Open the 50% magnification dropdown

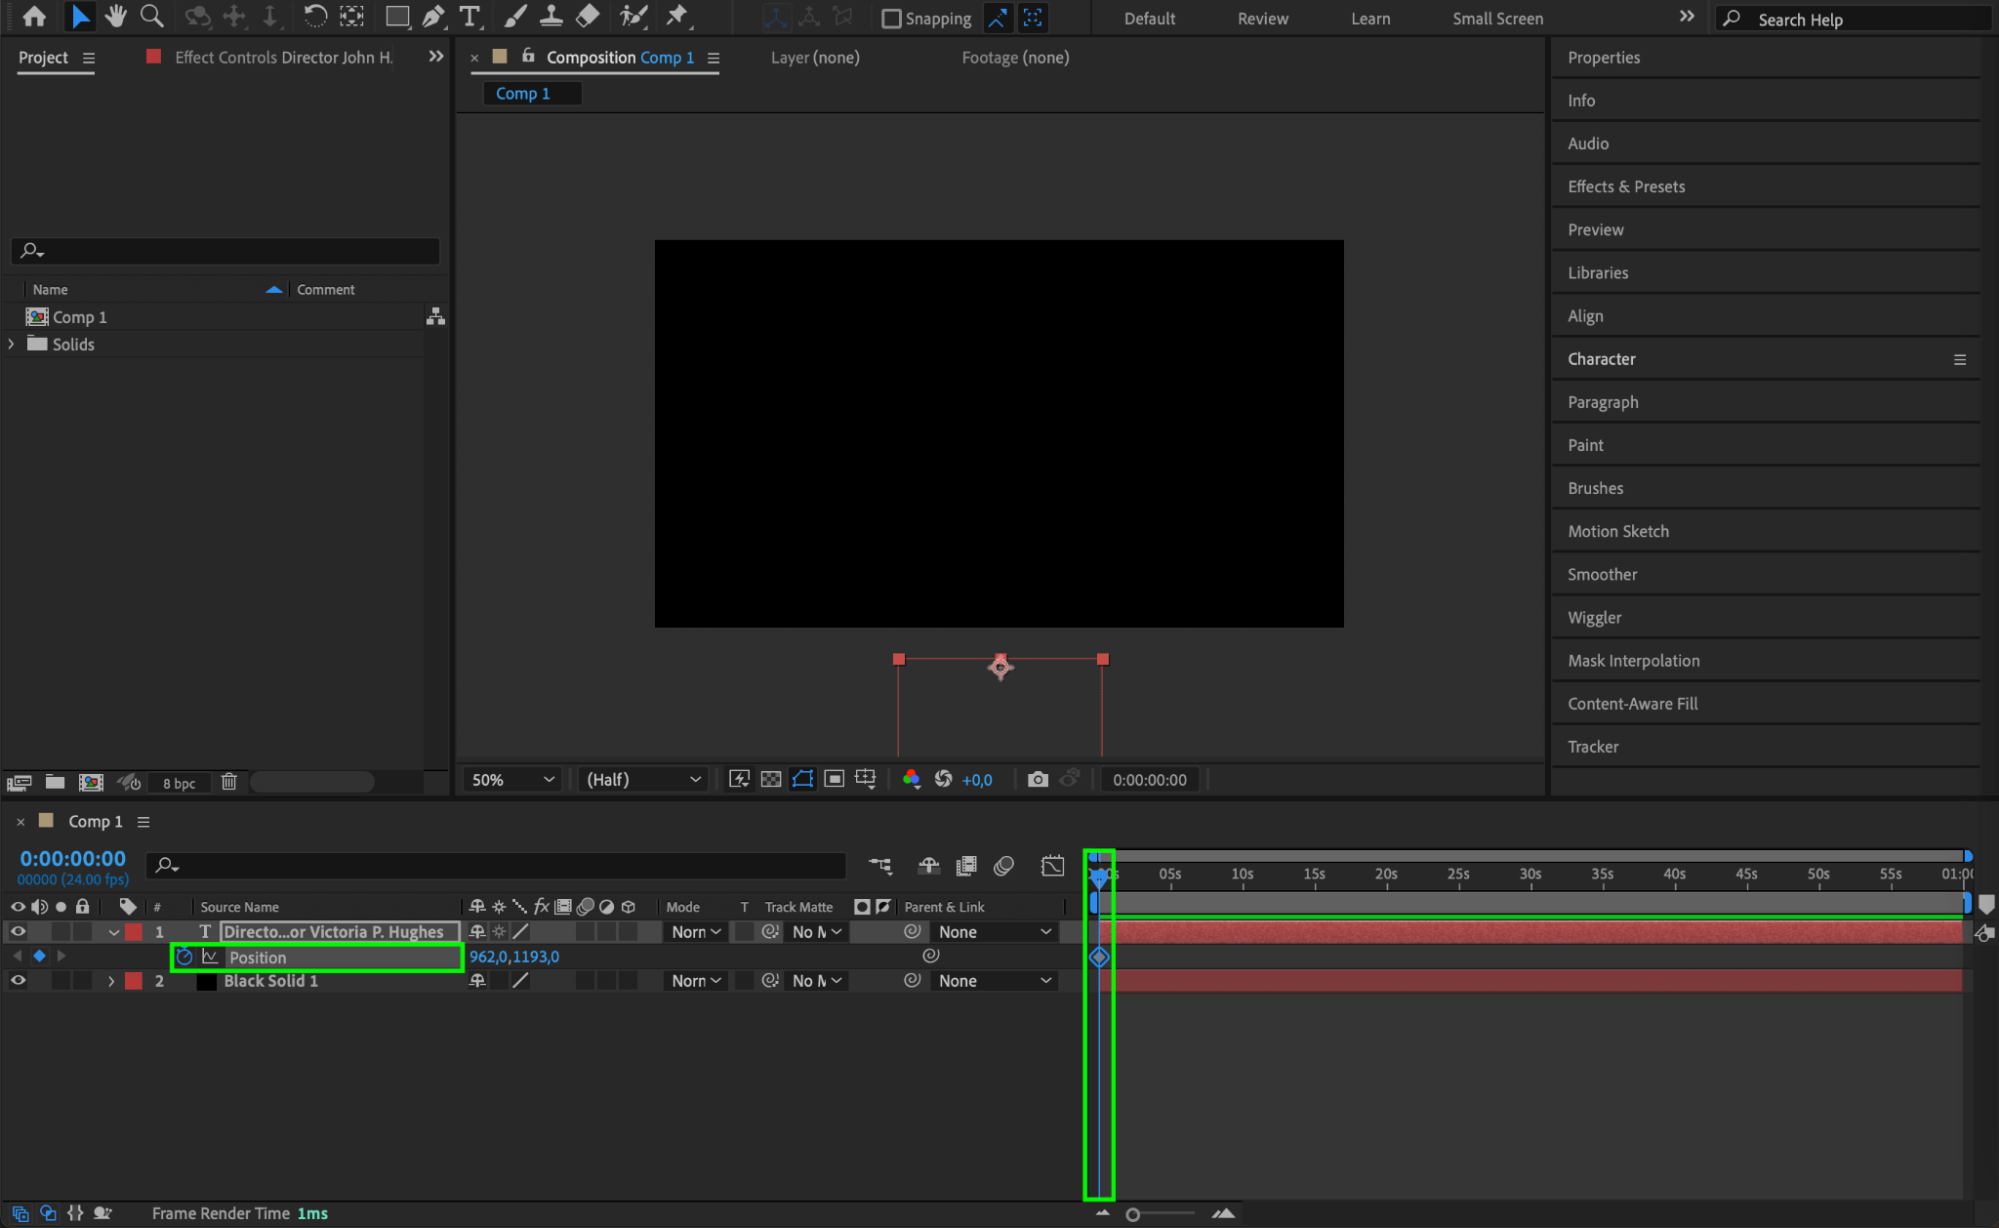[x=512, y=779]
